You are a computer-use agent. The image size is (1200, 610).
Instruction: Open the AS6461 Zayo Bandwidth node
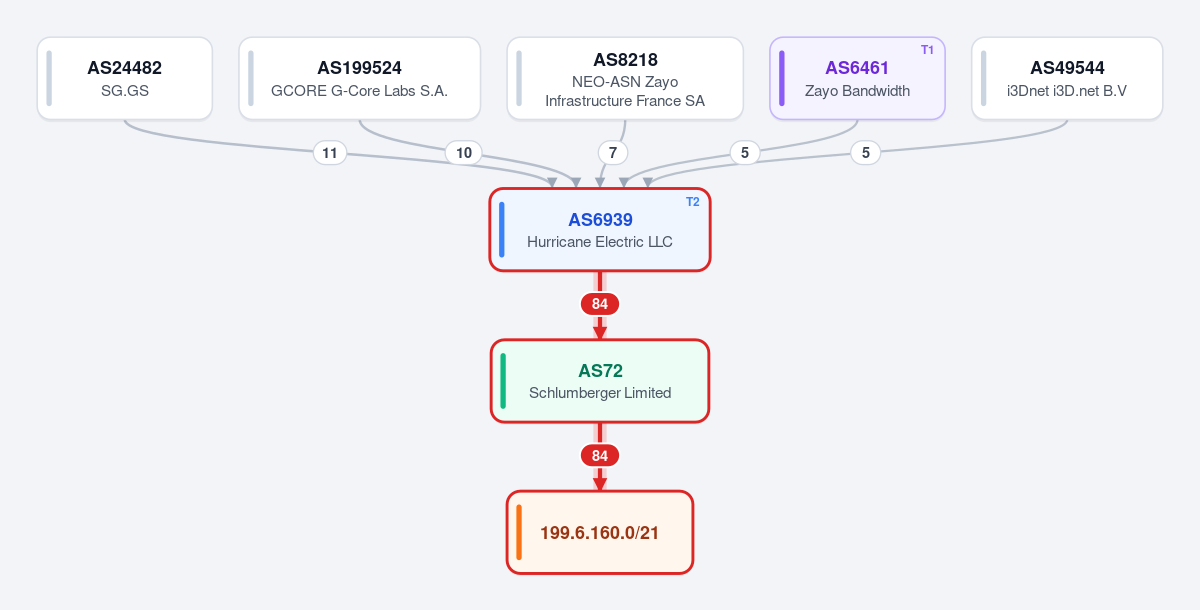(858, 79)
